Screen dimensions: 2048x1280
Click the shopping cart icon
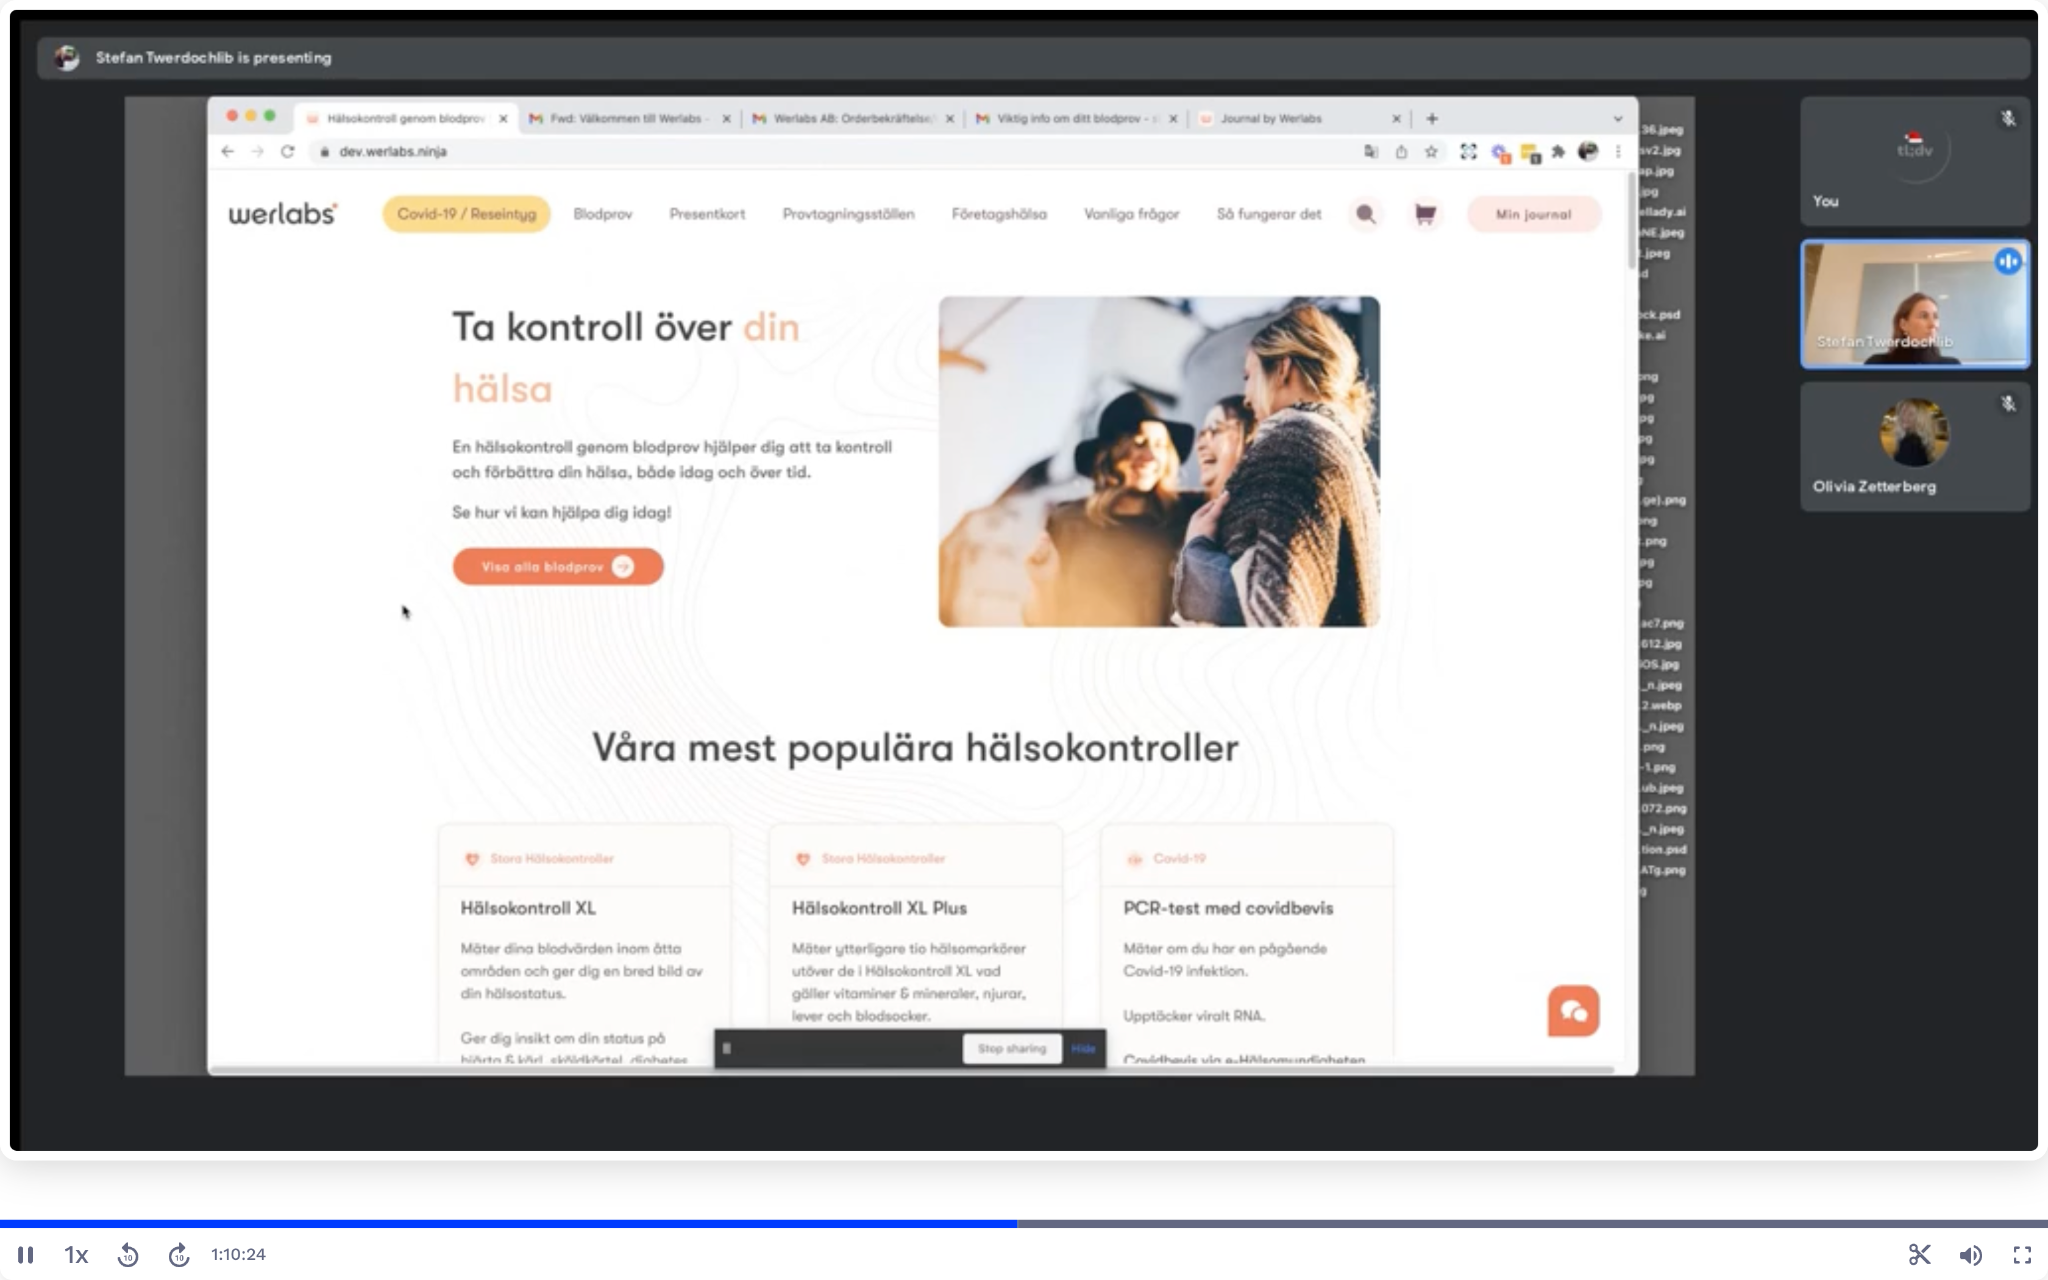(x=1423, y=214)
